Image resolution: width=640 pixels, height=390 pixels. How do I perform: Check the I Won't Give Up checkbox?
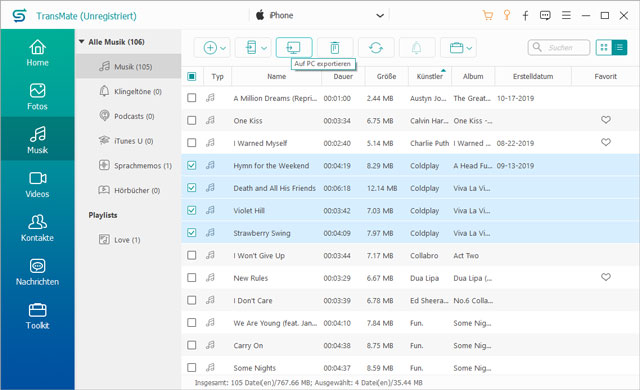[x=191, y=255]
